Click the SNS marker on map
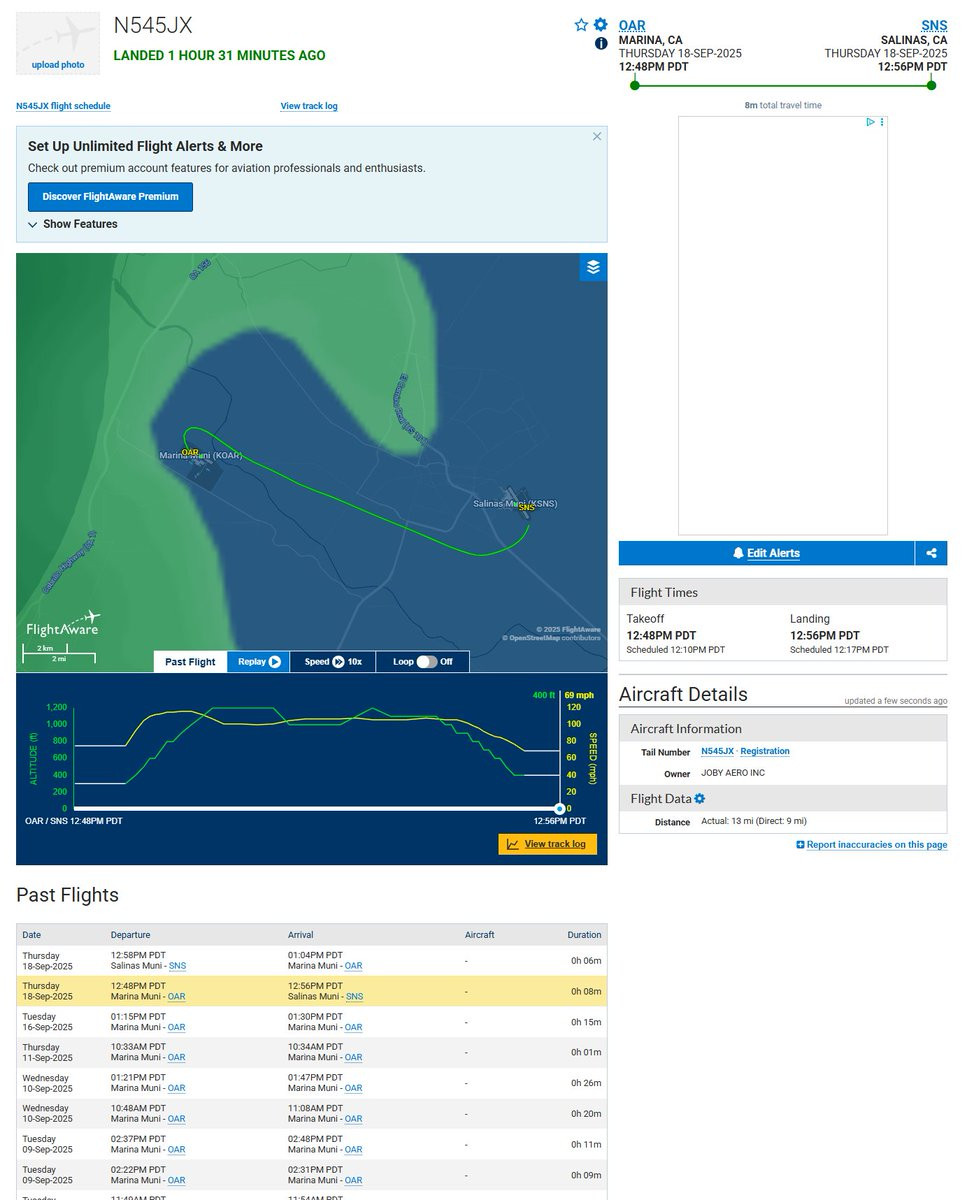This screenshot has height=1200, width=974. pos(526,507)
